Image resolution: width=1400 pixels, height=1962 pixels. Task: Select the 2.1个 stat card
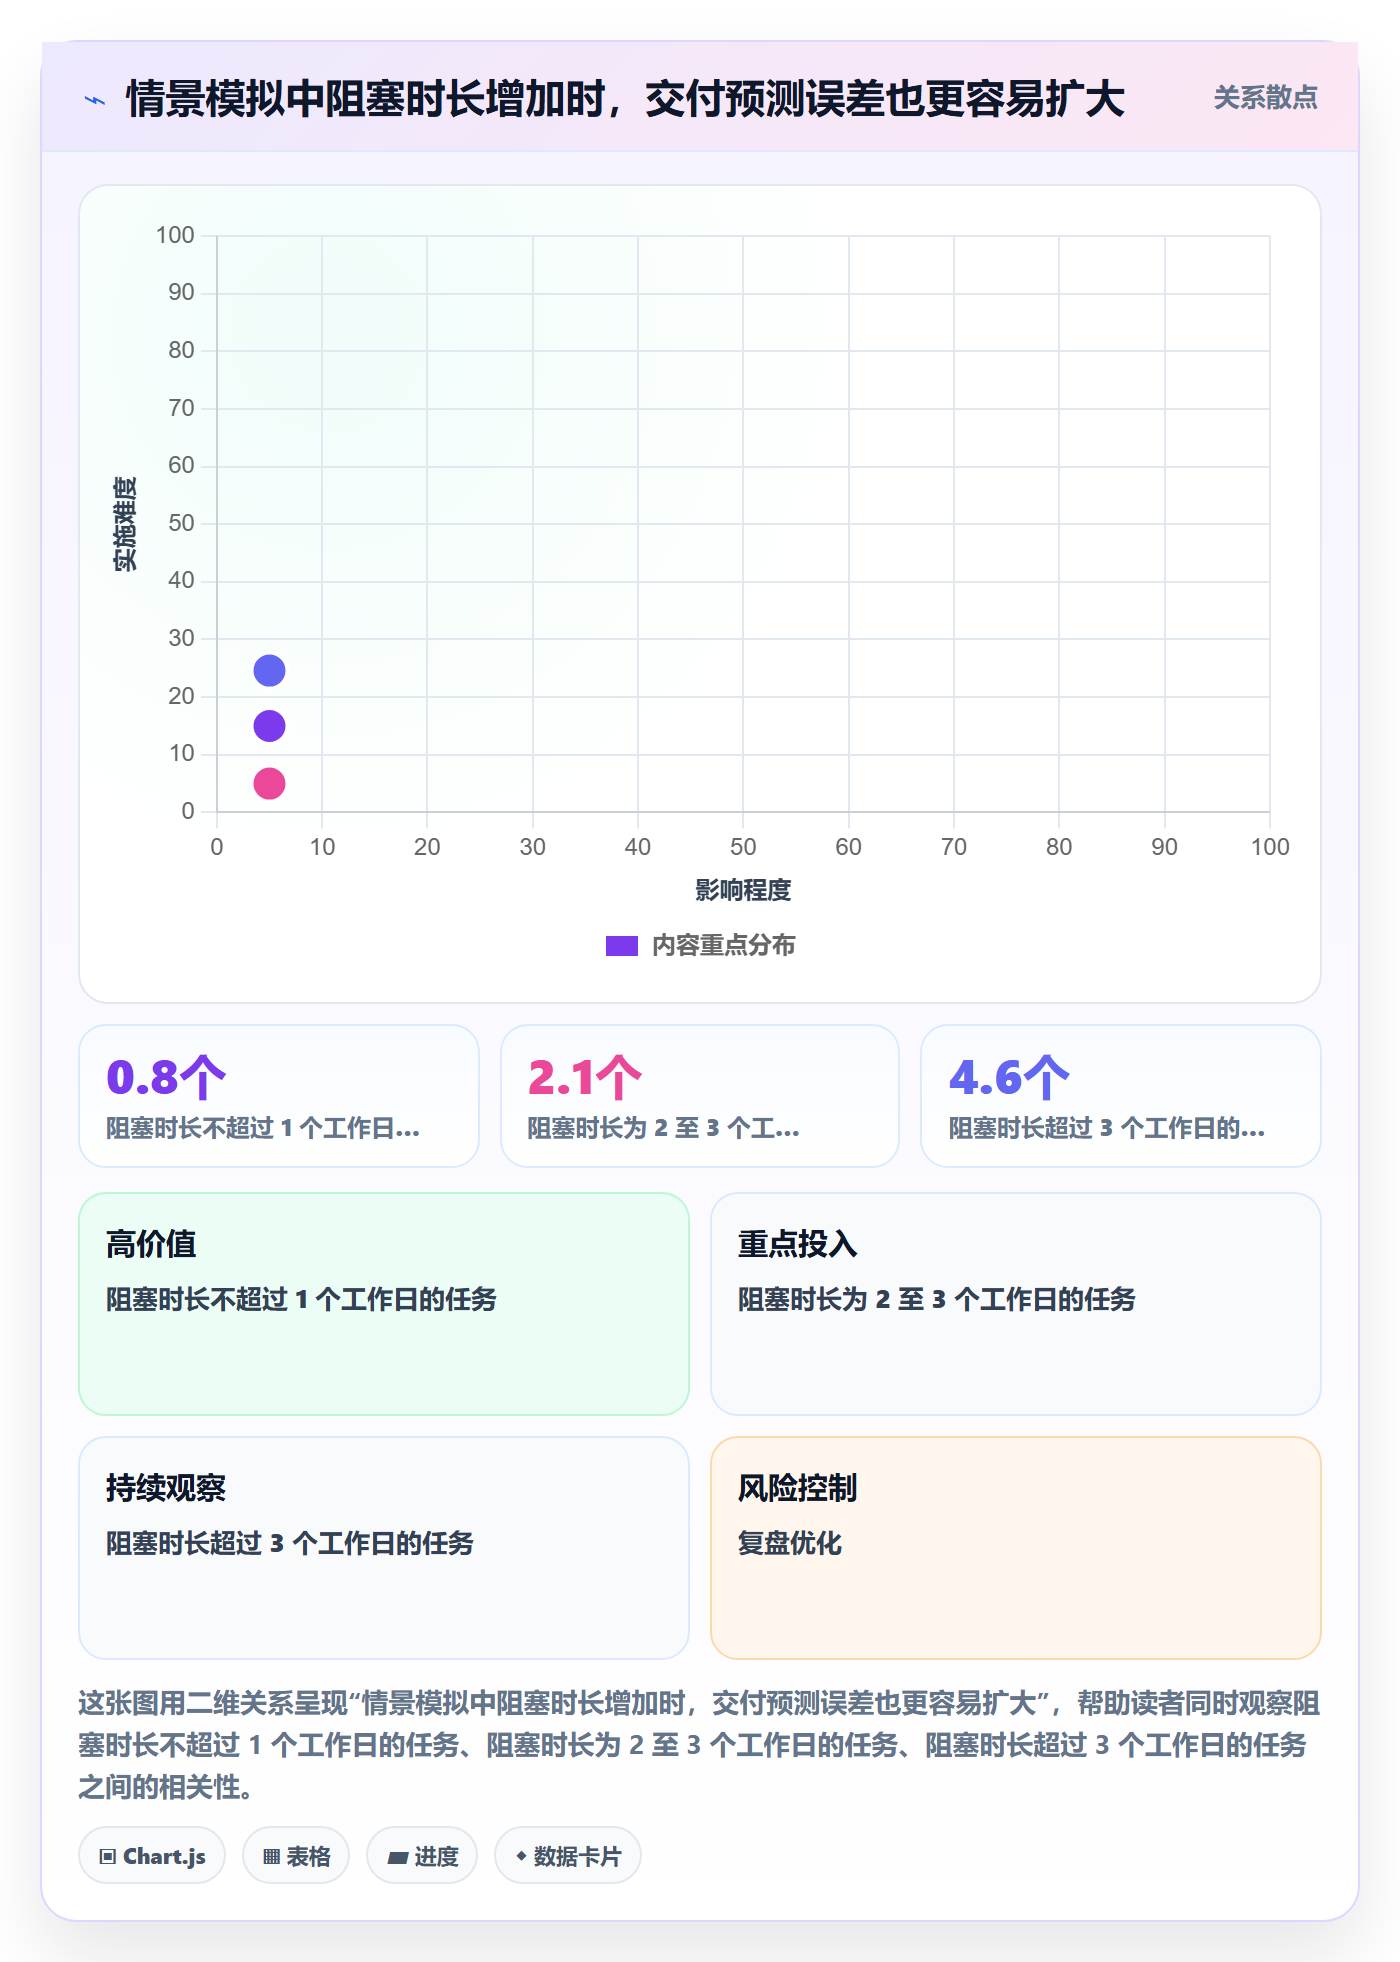coord(700,1096)
